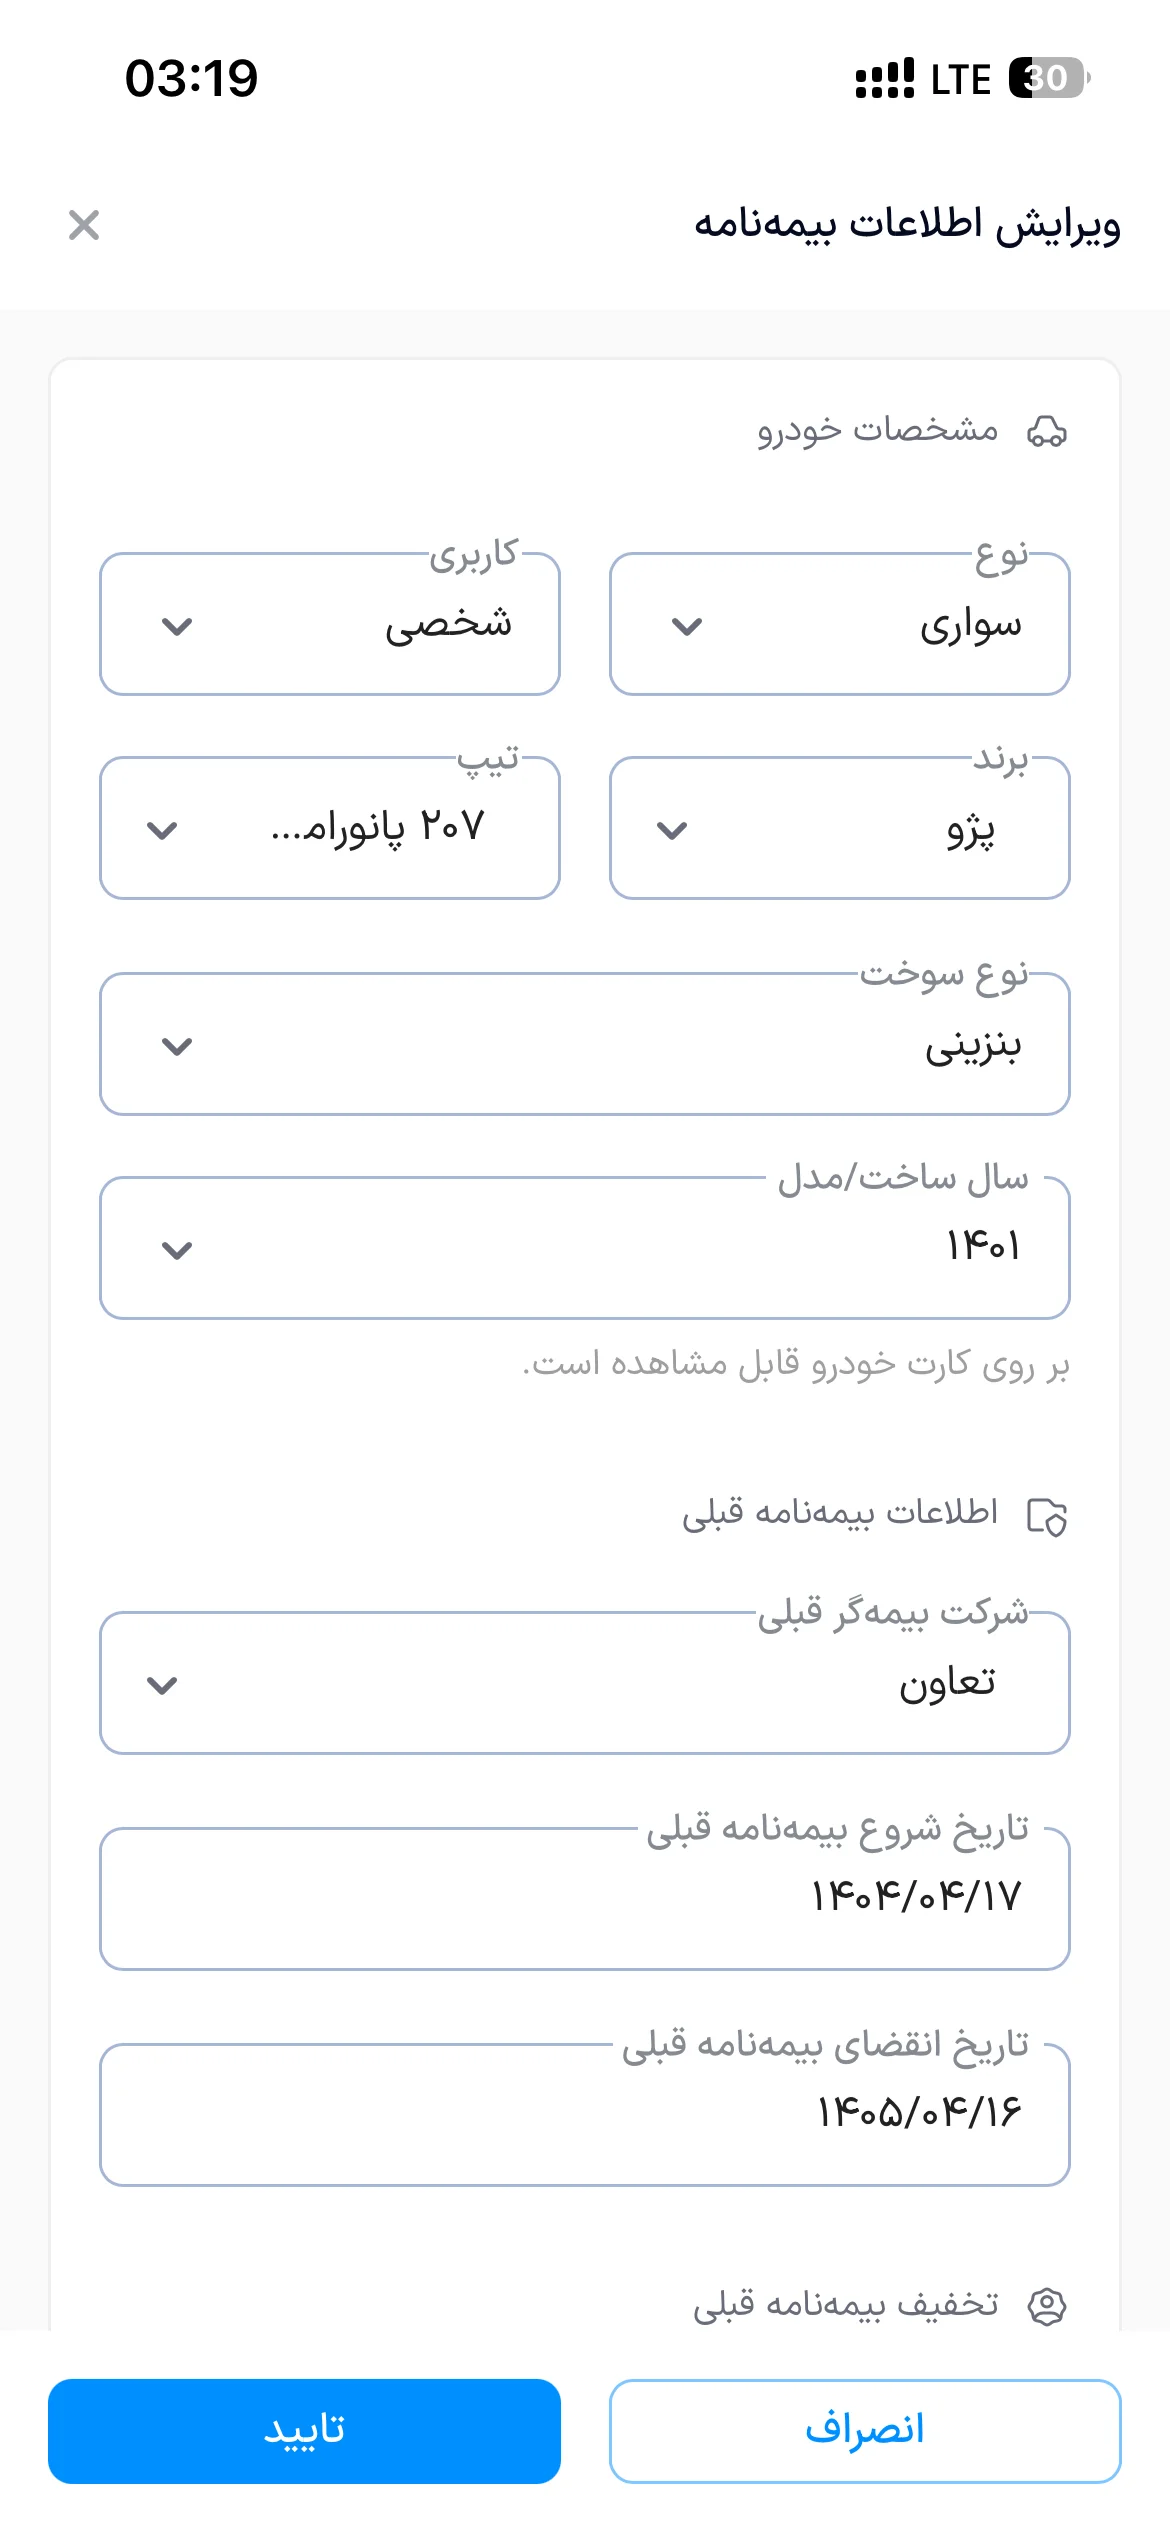This screenshot has width=1170, height=2532.
Task: Expand شرکت بیمه‌گر قبلی dropdown showing تعاون
Action: point(585,1683)
